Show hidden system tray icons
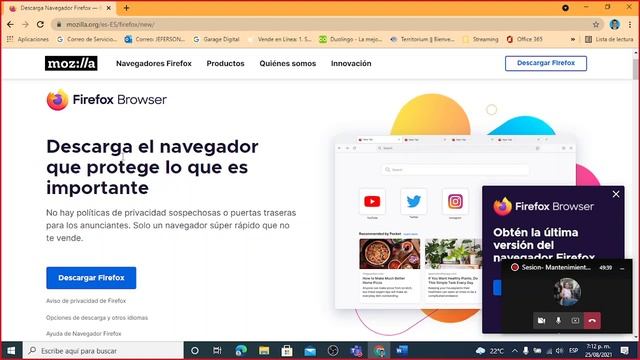Screen dimensions: 640x360 click(x=515, y=351)
